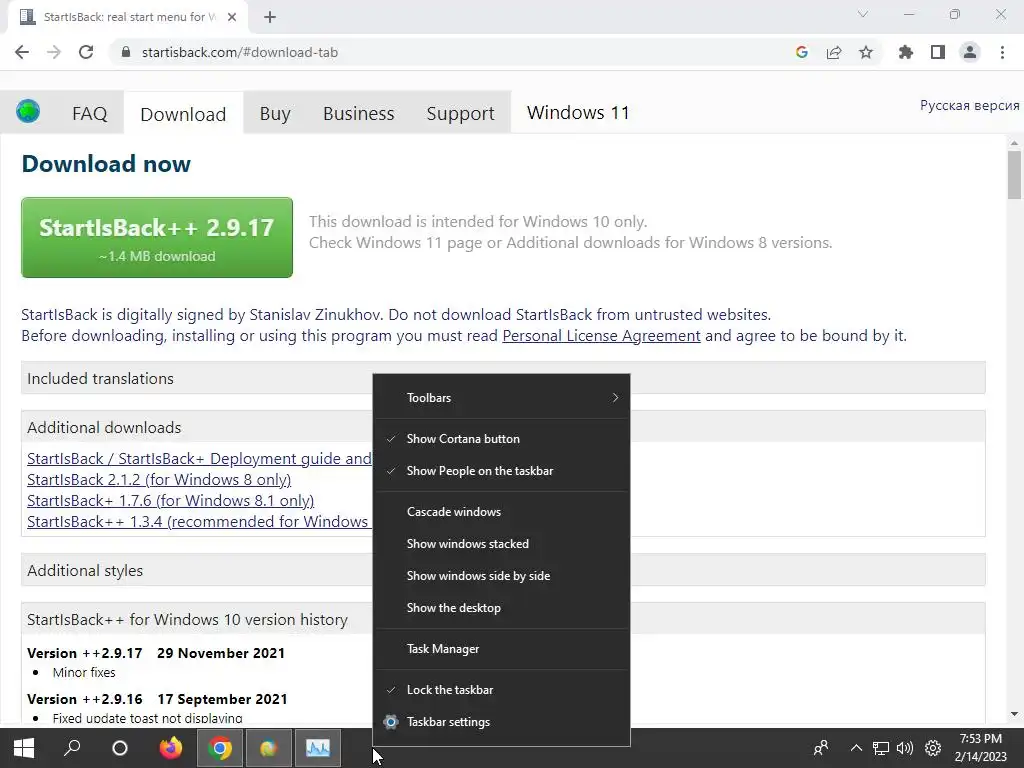Click the share page icon
This screenshot has width=1024, height=768.
pos(834,52)
